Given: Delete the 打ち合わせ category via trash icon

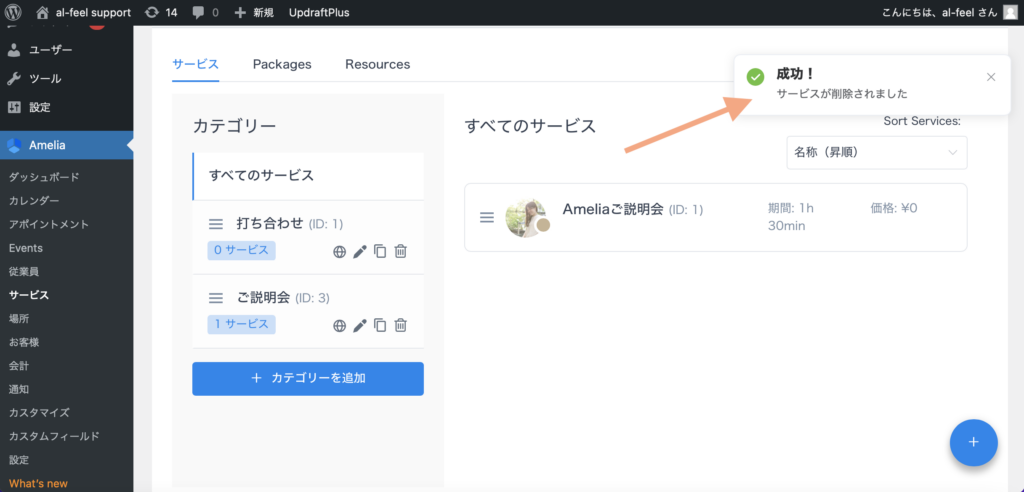Looking at the screenshot, I should [x=400, y=252].
